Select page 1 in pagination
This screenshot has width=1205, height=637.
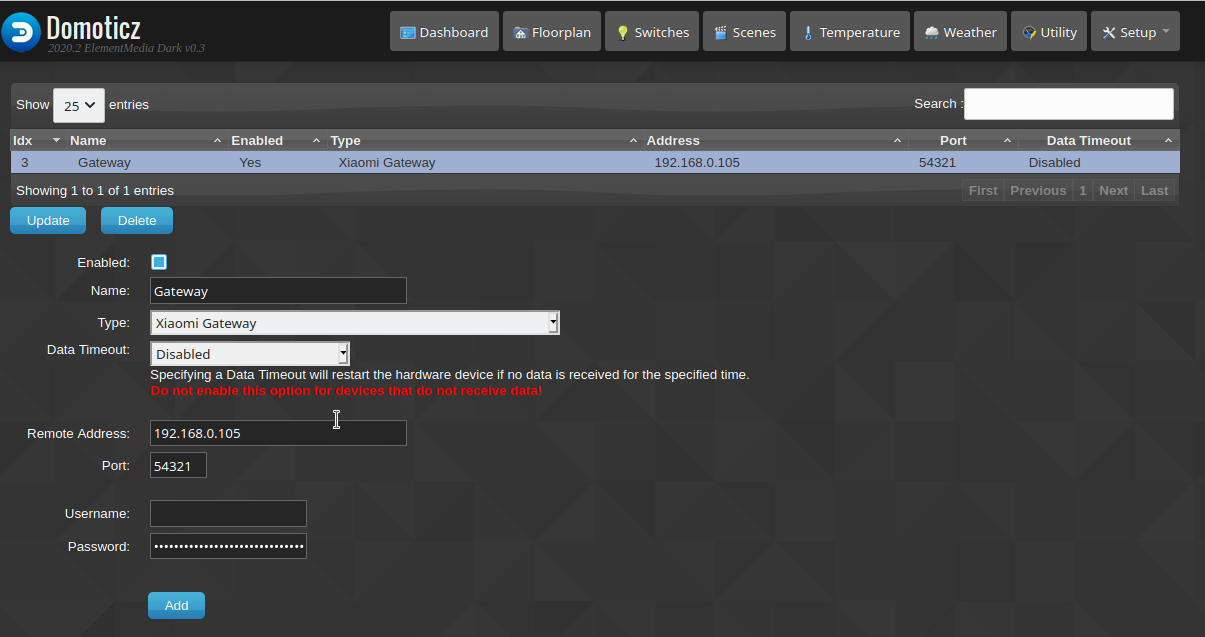pos(1082,190)
